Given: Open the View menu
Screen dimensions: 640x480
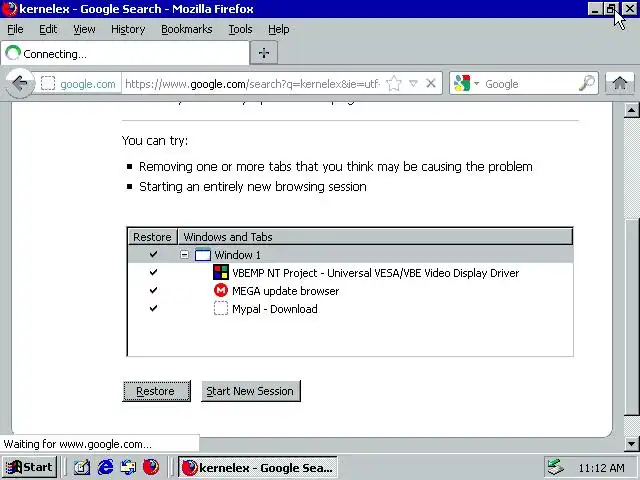Looking at the screenshot, I should tap(84, 29).
